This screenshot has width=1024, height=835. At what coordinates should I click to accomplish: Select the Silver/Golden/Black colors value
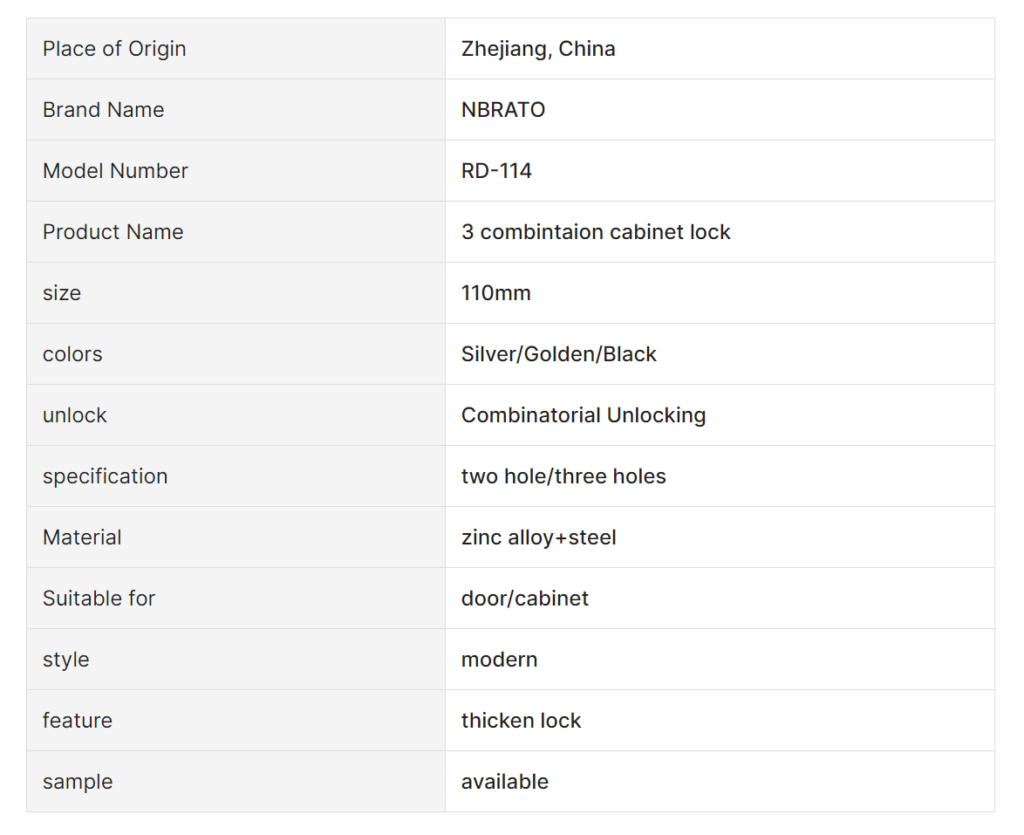click(558, 354)
